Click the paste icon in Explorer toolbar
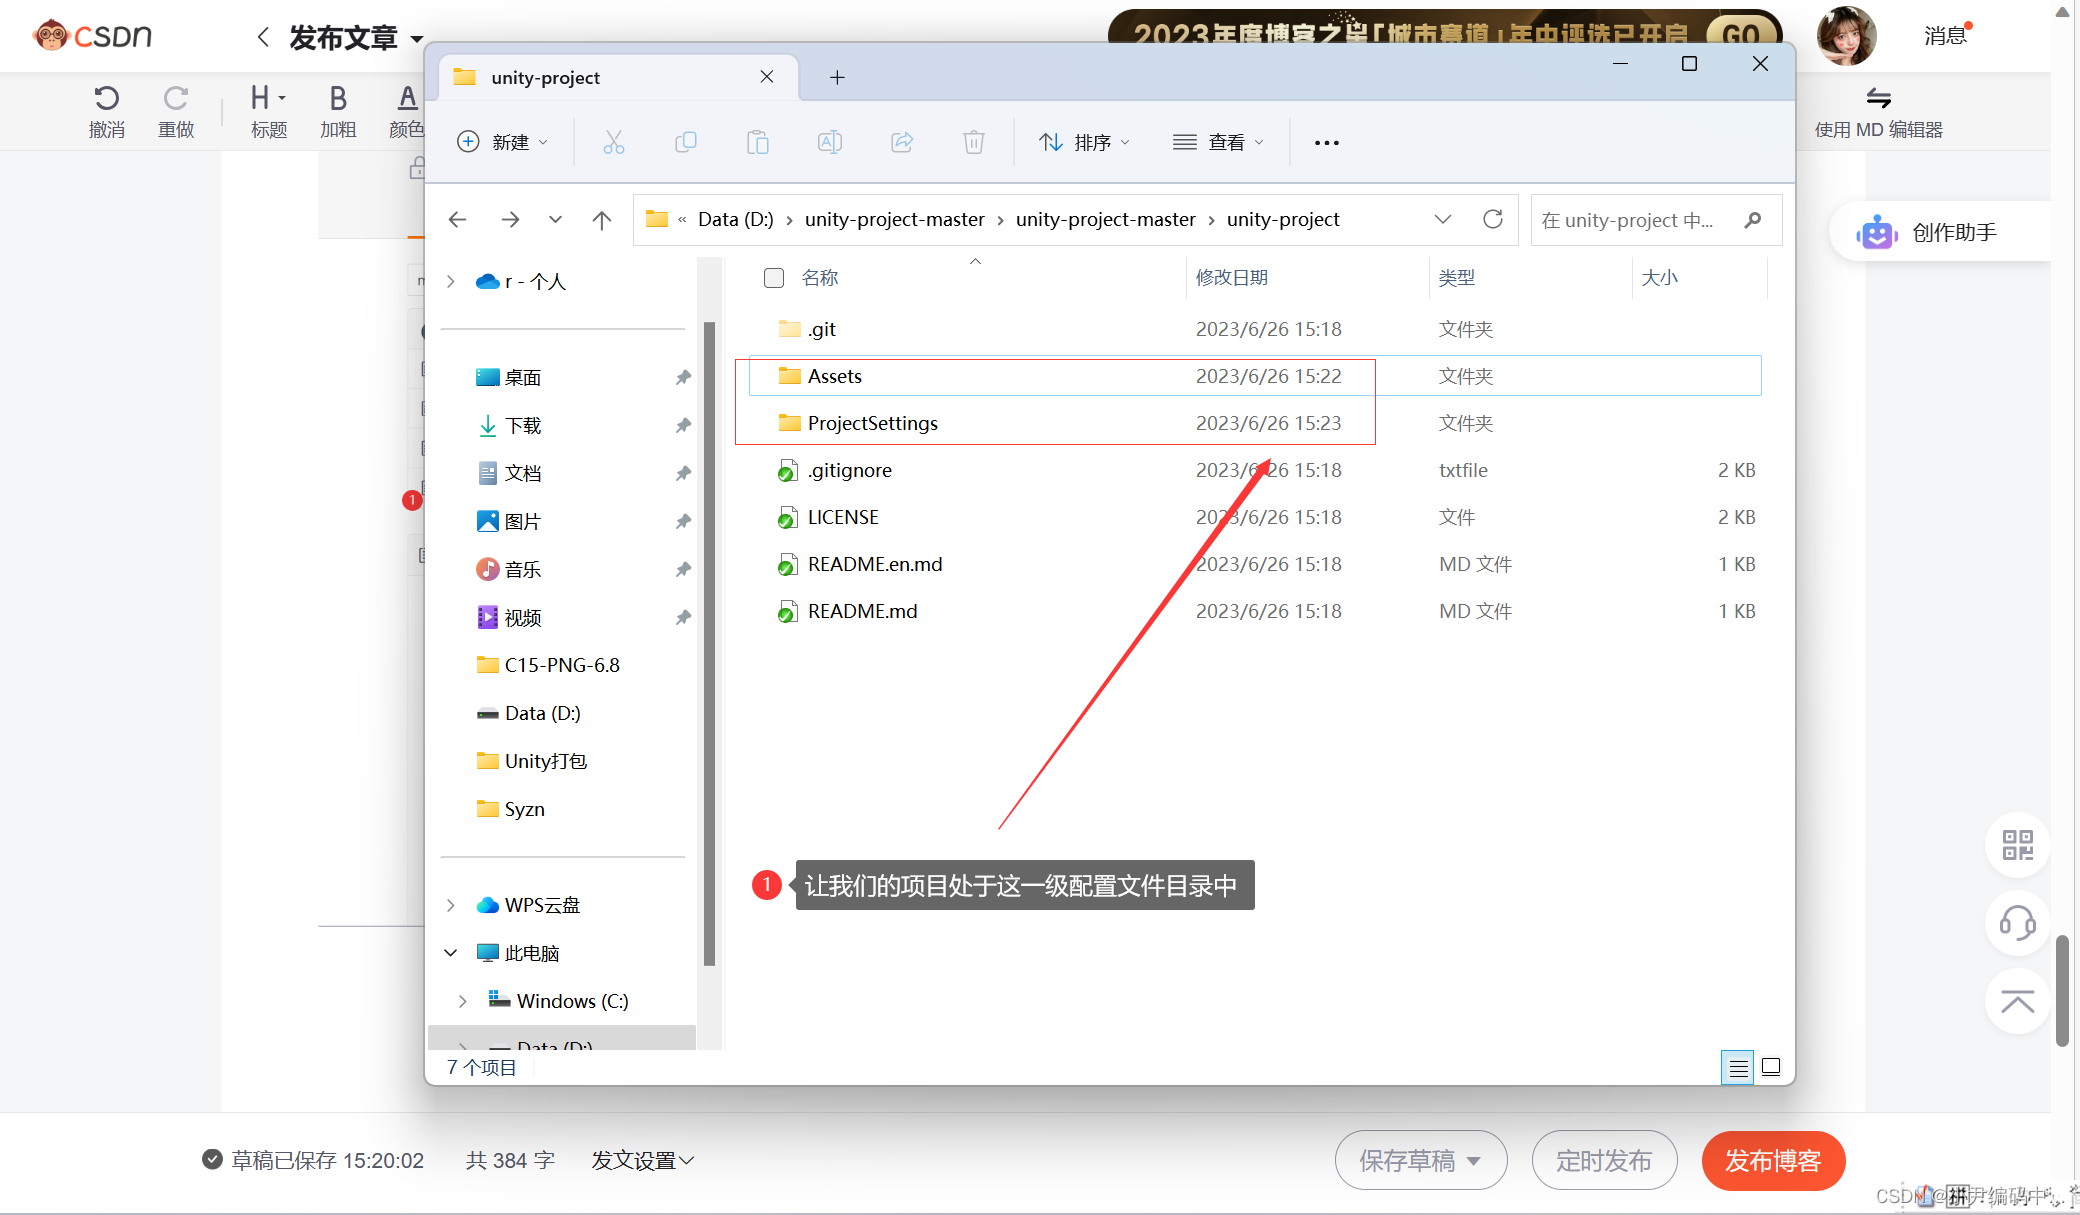The image size is (2080, 1215). point(757,142)
